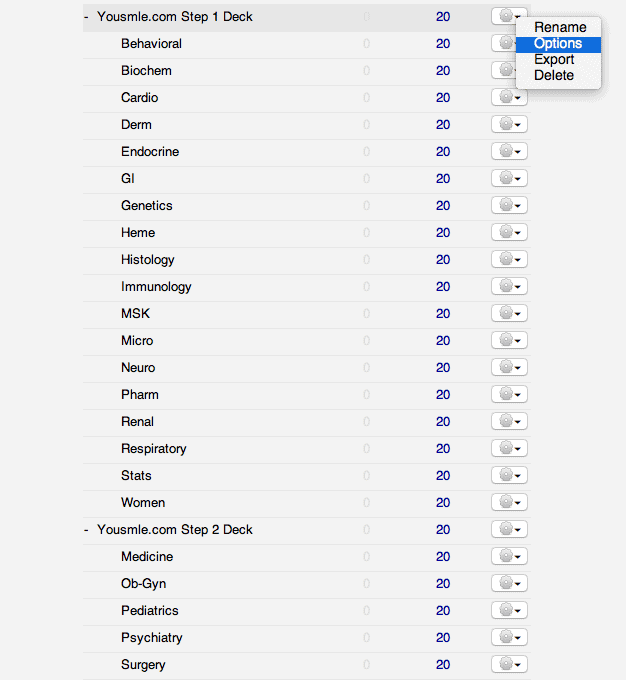Select the Pediatrics deck

click(150, 610)
